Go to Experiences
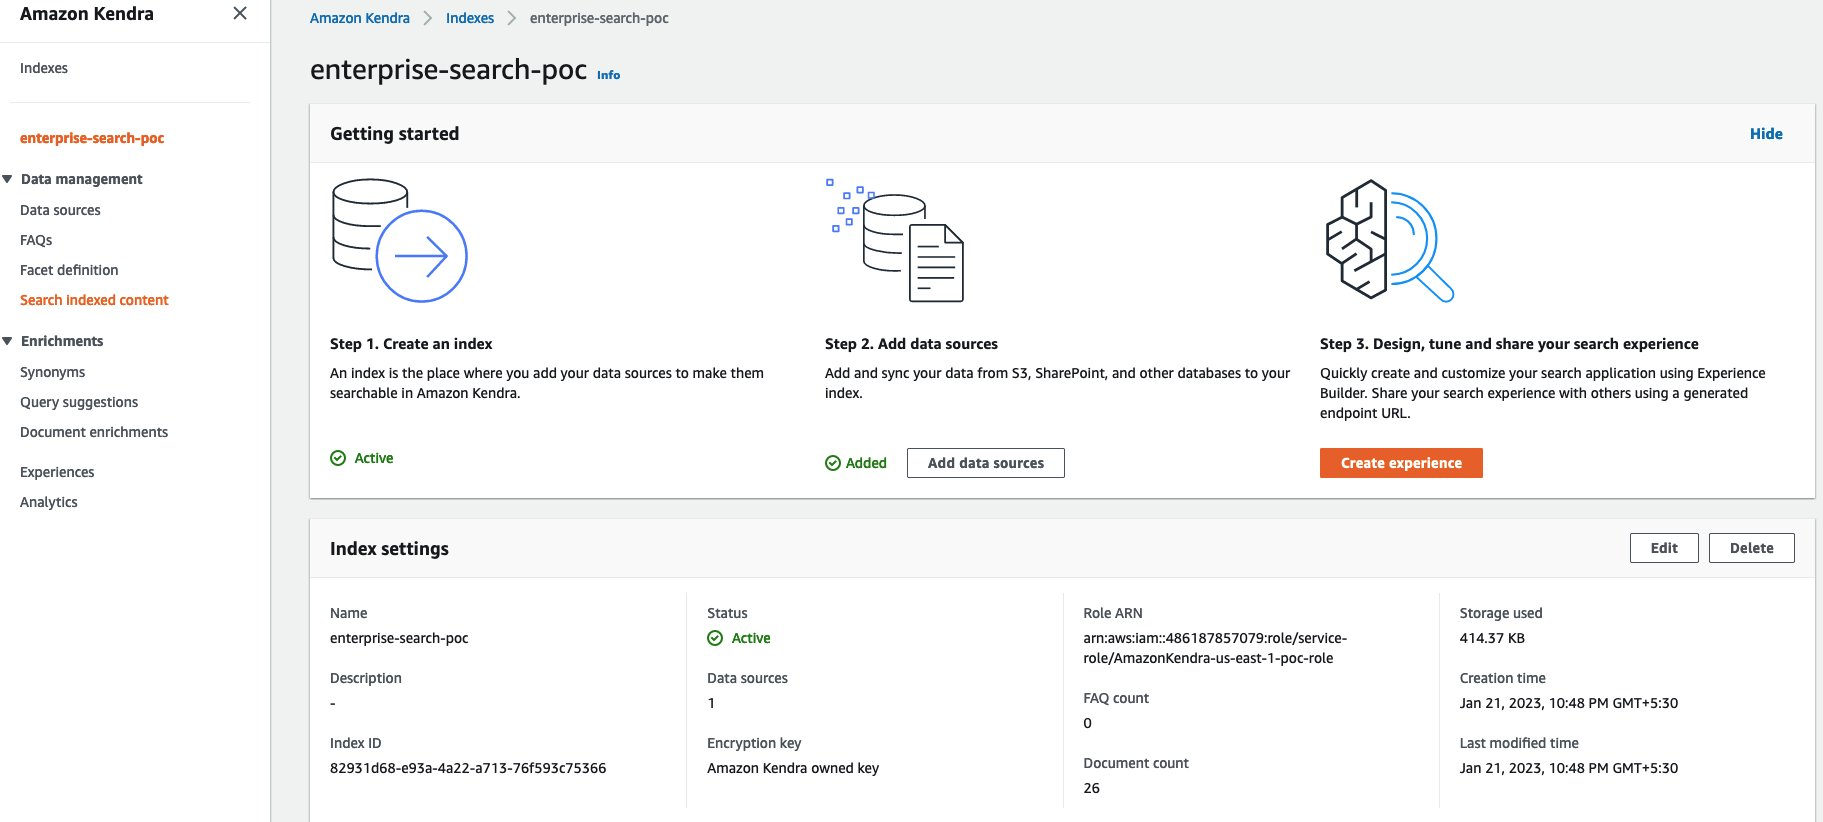 coord(57,472)
